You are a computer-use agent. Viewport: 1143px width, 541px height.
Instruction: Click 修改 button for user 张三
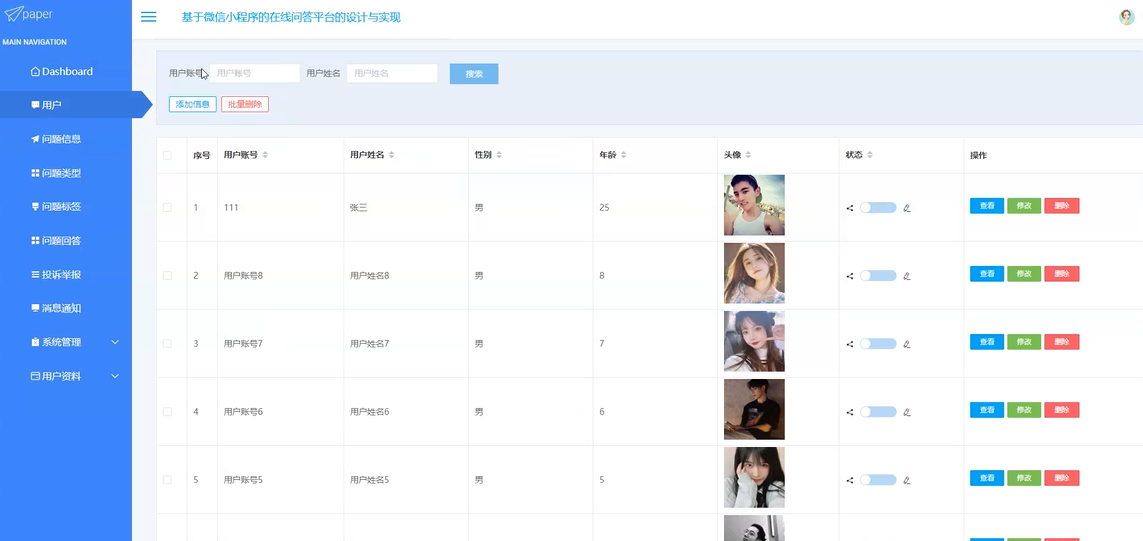tap(1024, 206)
